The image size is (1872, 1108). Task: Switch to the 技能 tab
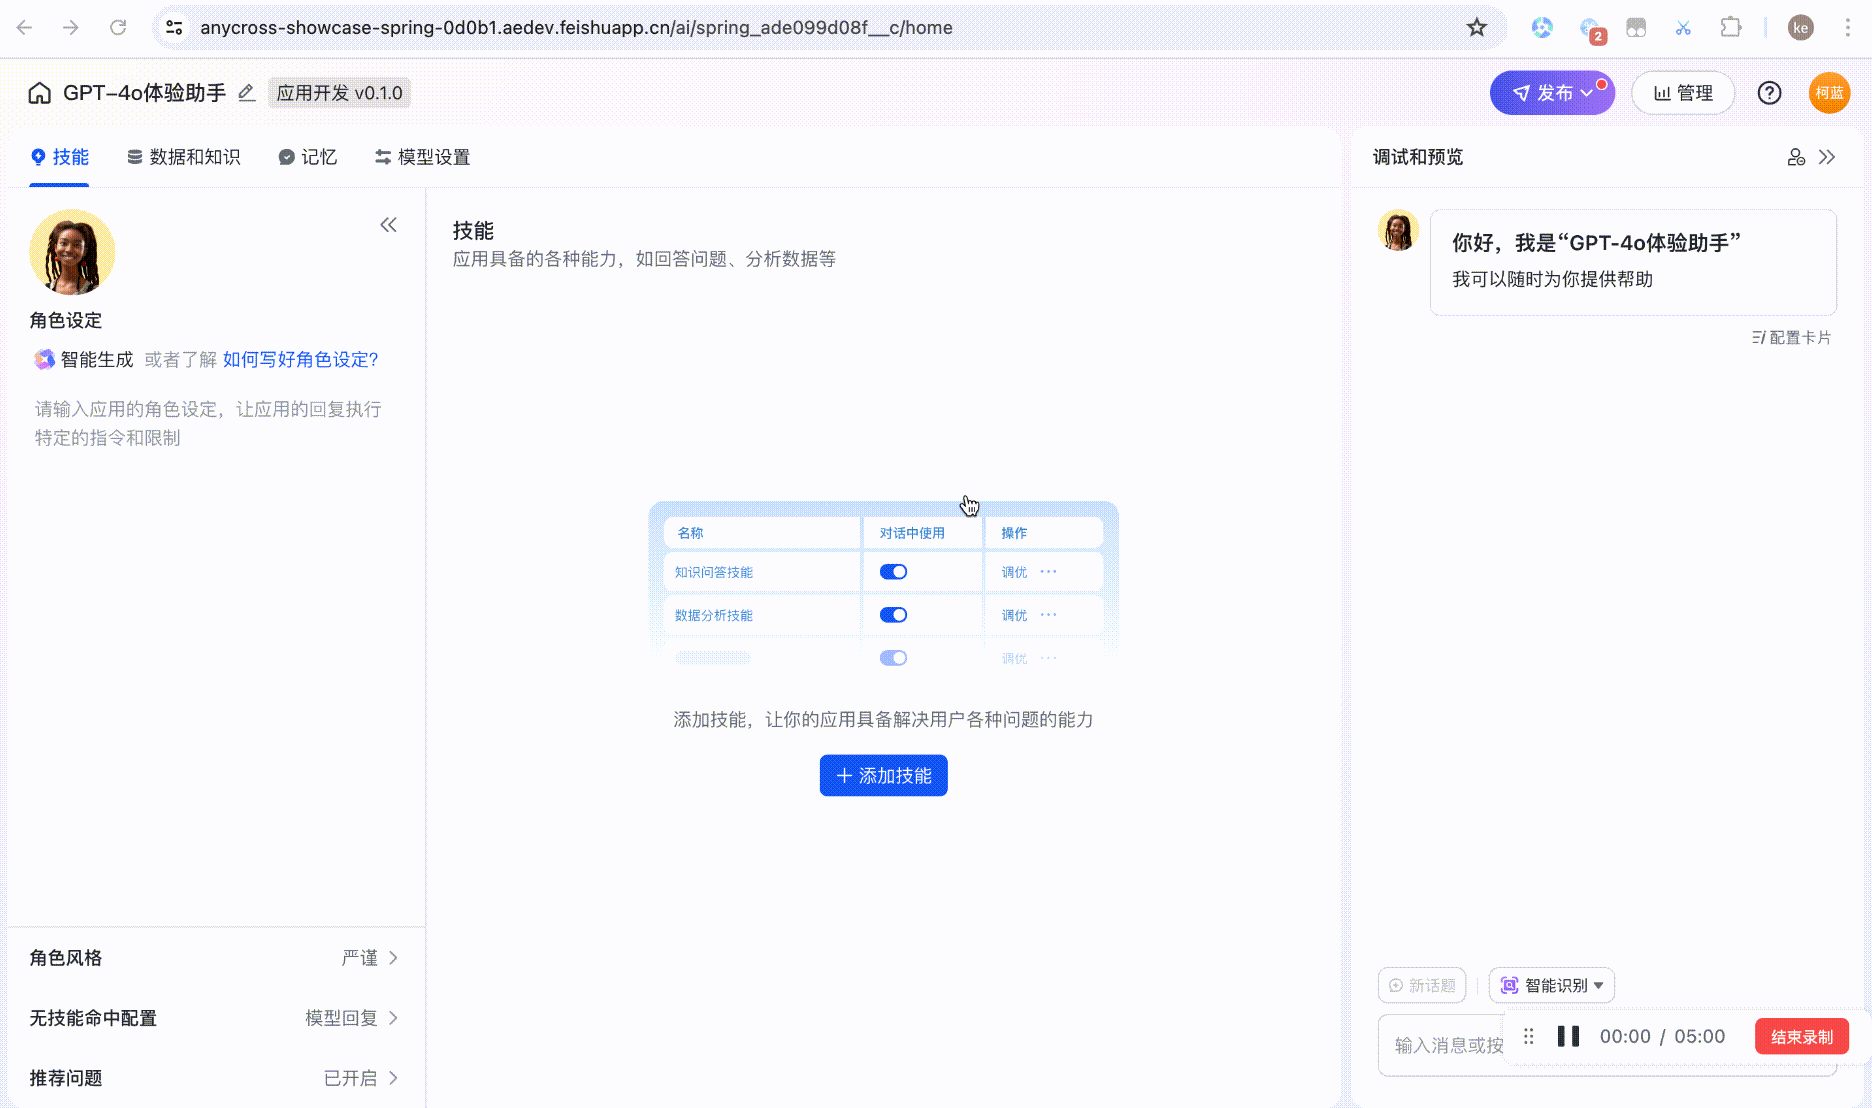pyautogui.click(x=59, y=157)
